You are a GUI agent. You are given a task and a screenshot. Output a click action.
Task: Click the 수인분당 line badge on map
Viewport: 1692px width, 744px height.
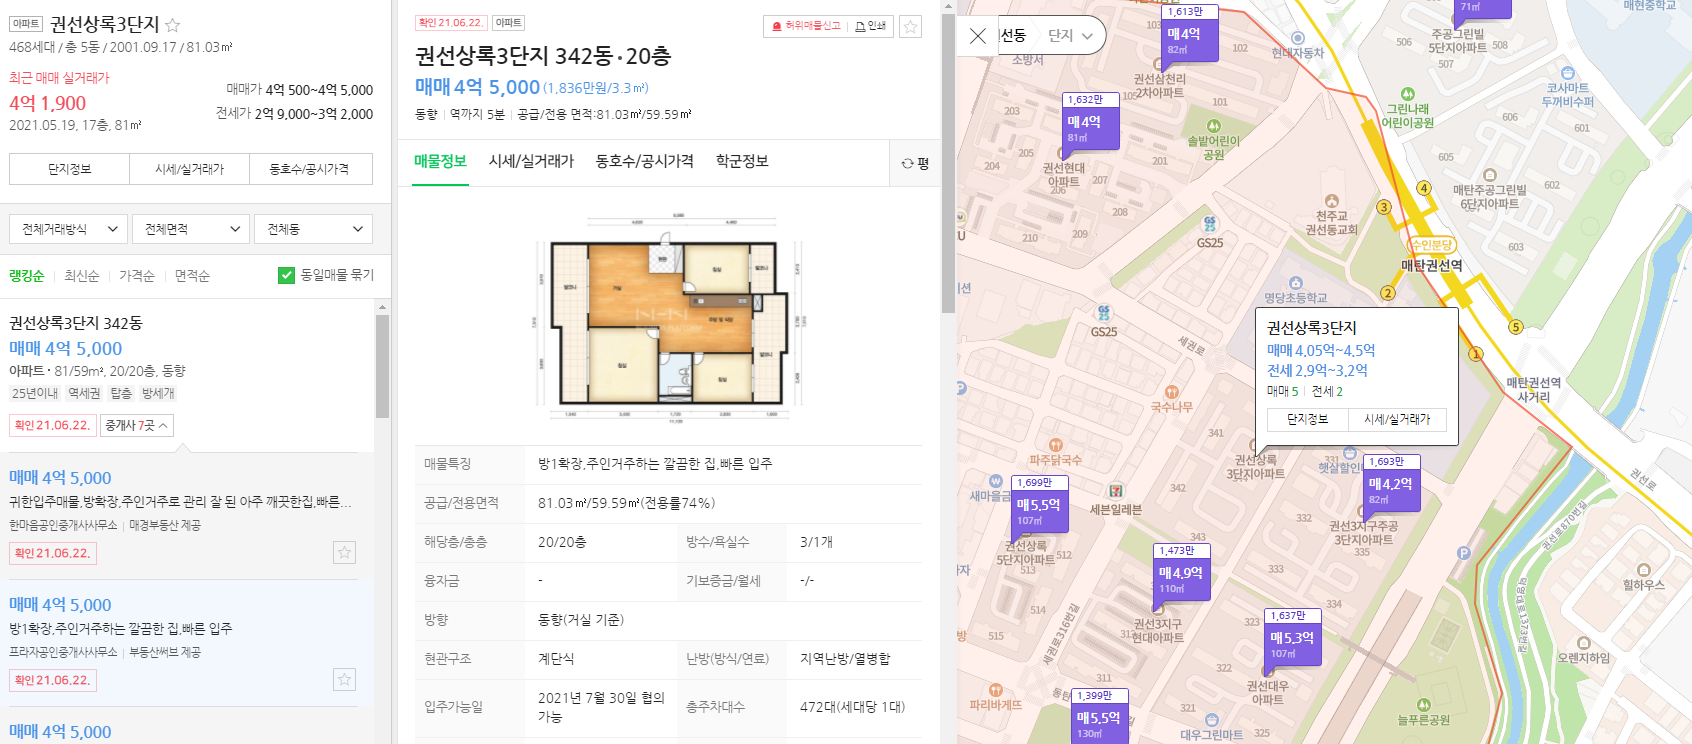(x=1432, y=245)
